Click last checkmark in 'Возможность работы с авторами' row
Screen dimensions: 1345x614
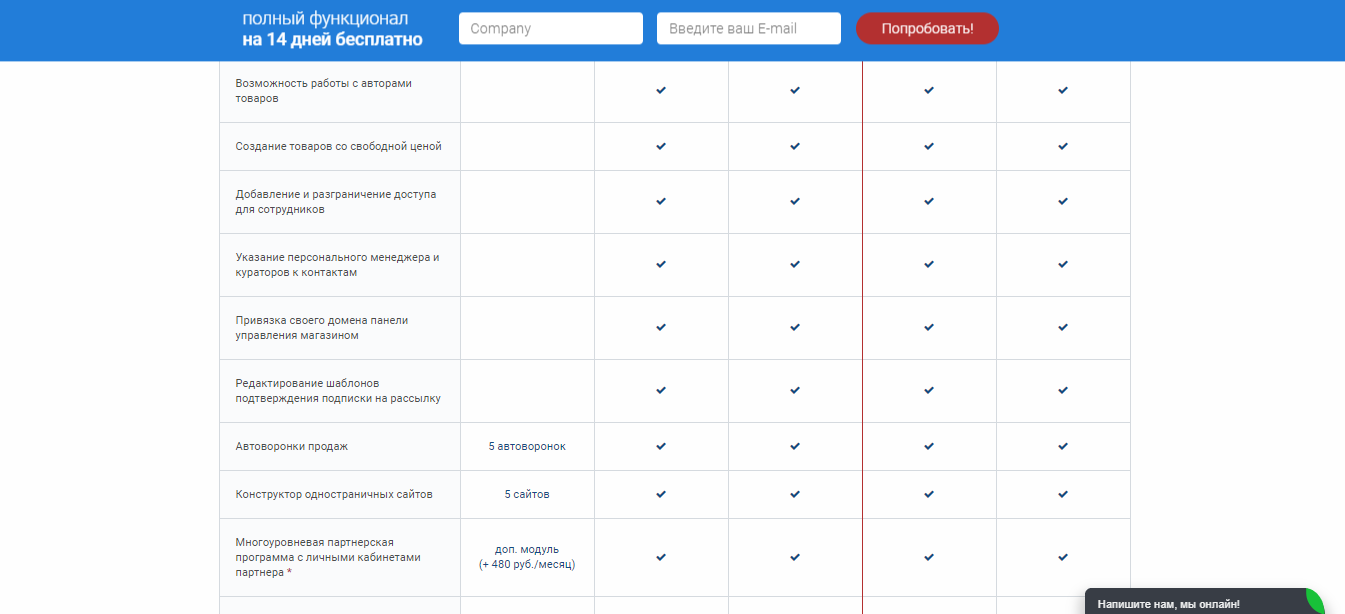[1063, 91]
